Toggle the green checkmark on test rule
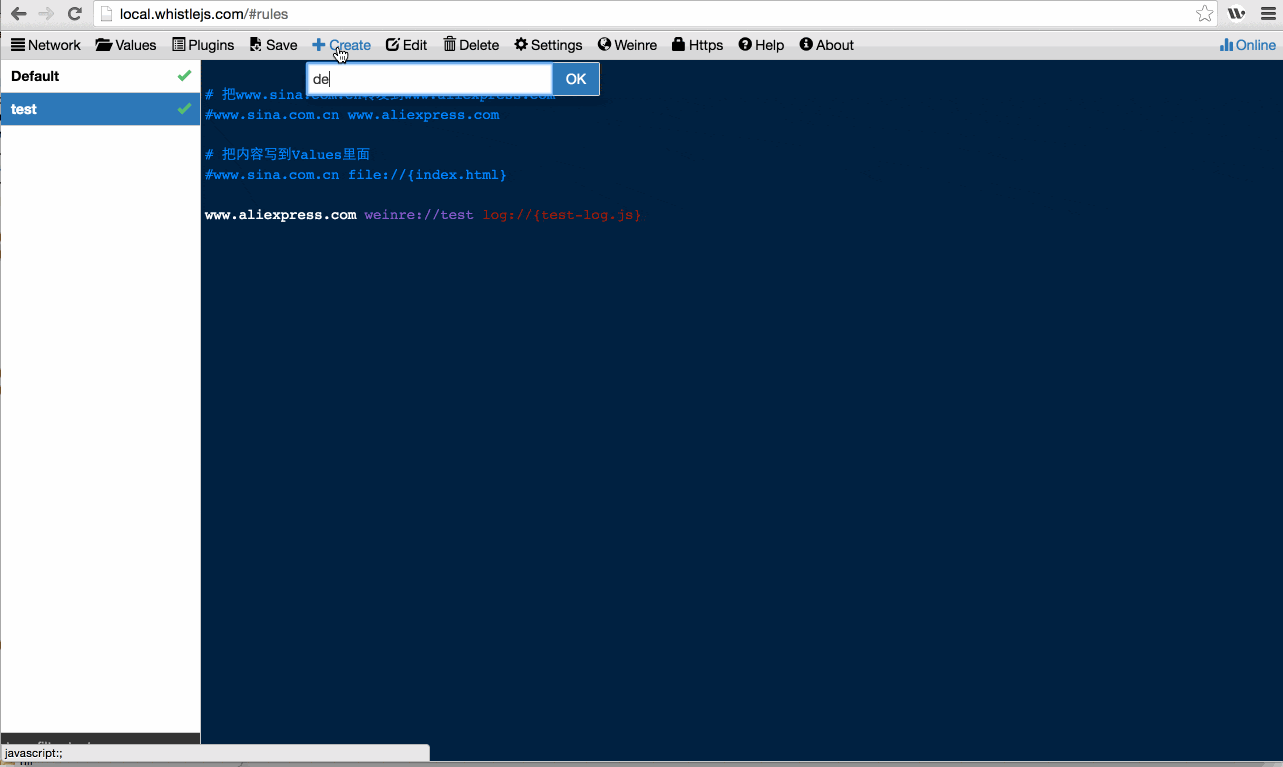 point(184,109)
